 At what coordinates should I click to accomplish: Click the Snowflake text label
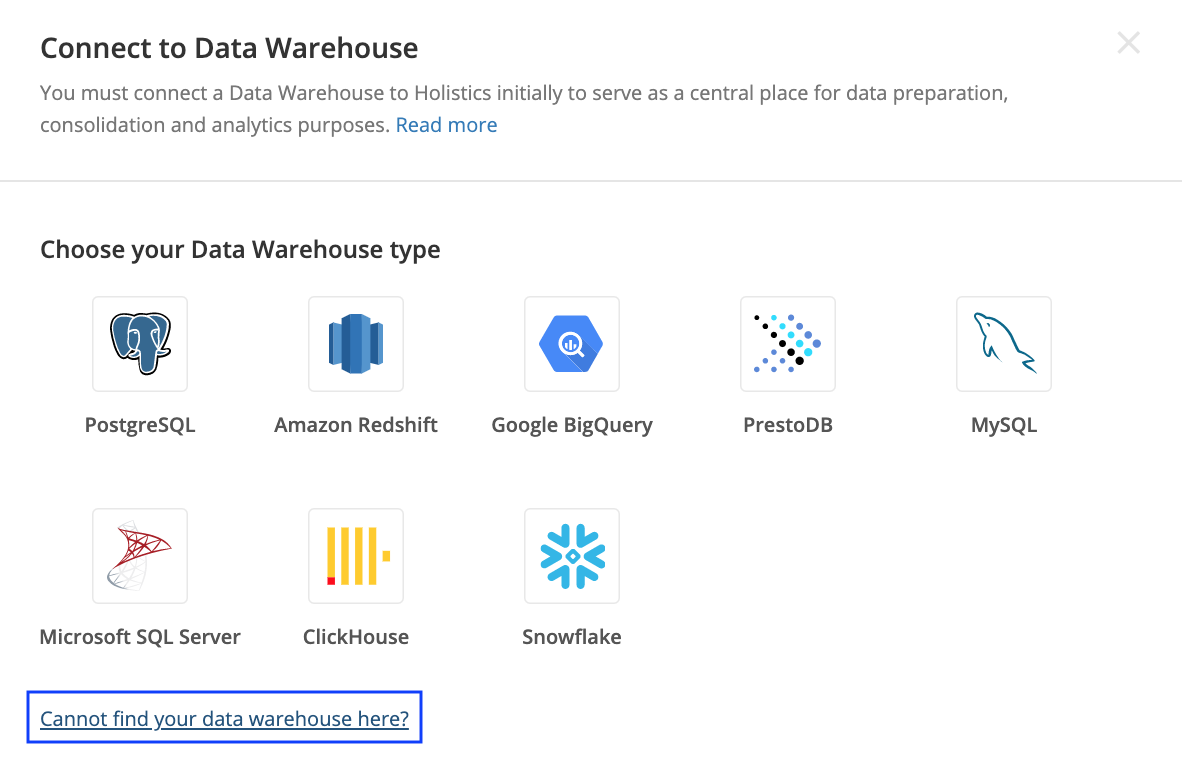[572, 637]
